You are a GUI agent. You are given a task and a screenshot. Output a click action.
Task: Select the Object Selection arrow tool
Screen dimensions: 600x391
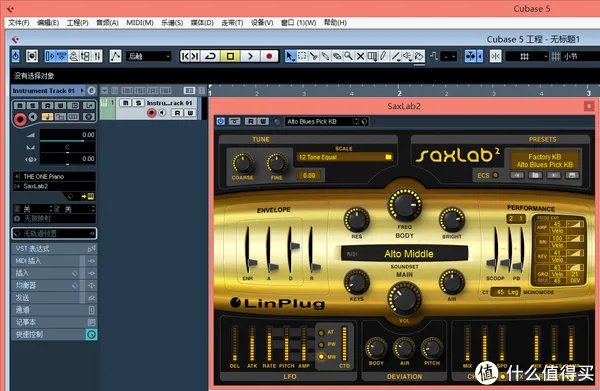(290, 56)
